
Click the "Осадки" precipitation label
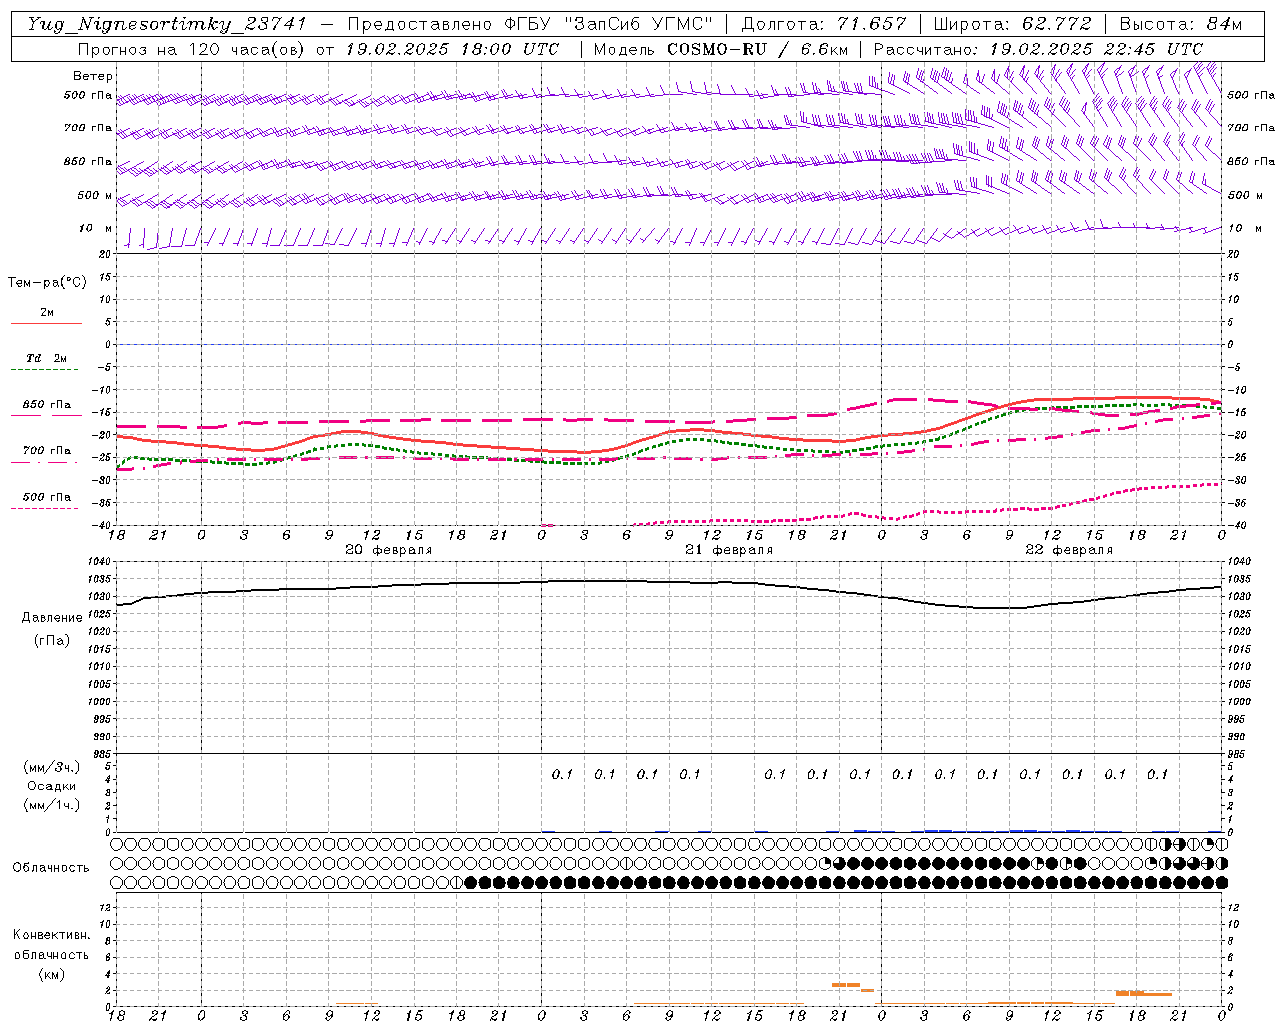tap(52, 786)
